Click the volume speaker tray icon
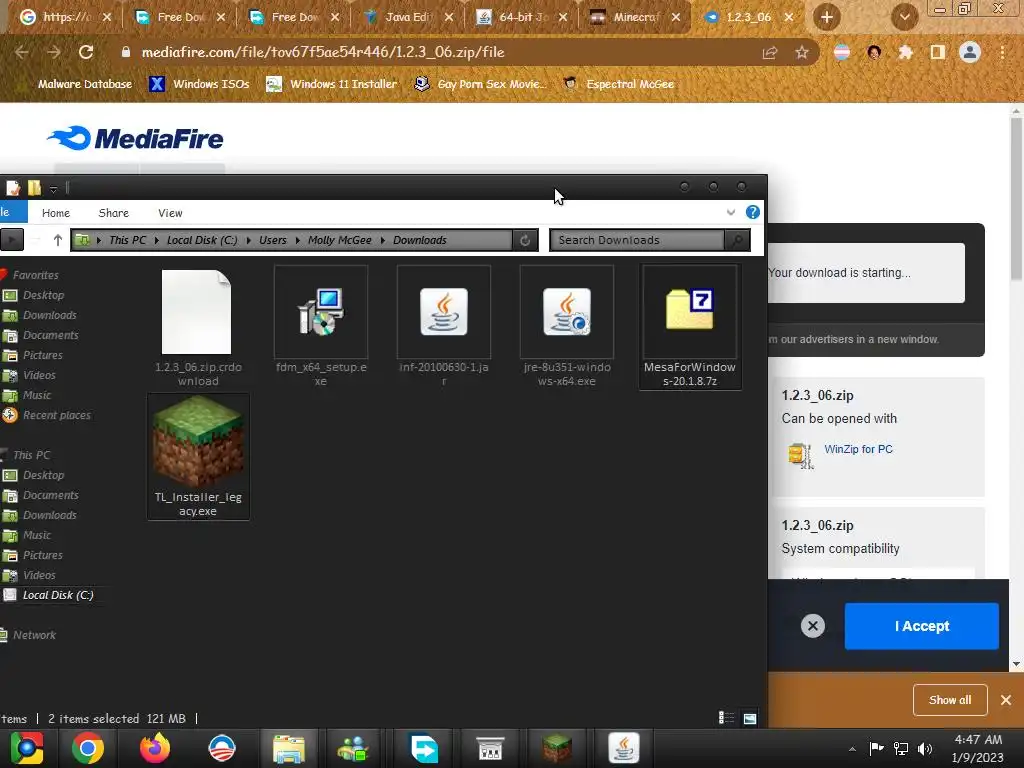Screen dimensions: 1024x768 [925, 749]
